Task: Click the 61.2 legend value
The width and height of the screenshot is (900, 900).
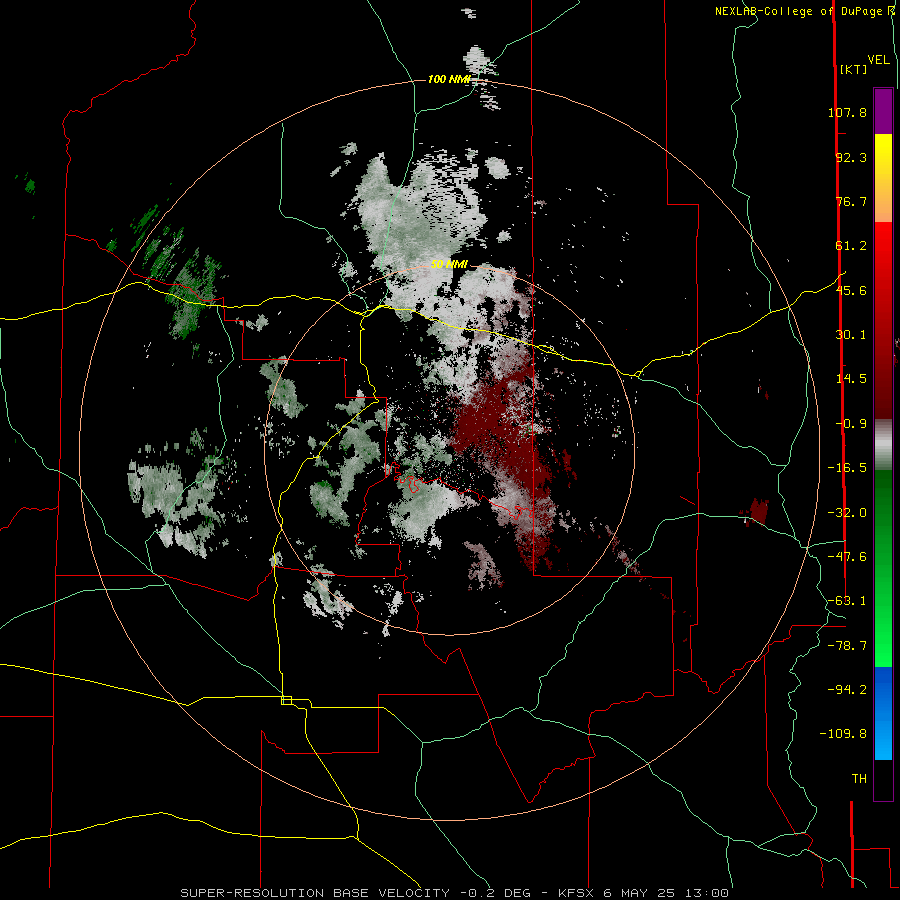Action: click(x=851, y=246)
